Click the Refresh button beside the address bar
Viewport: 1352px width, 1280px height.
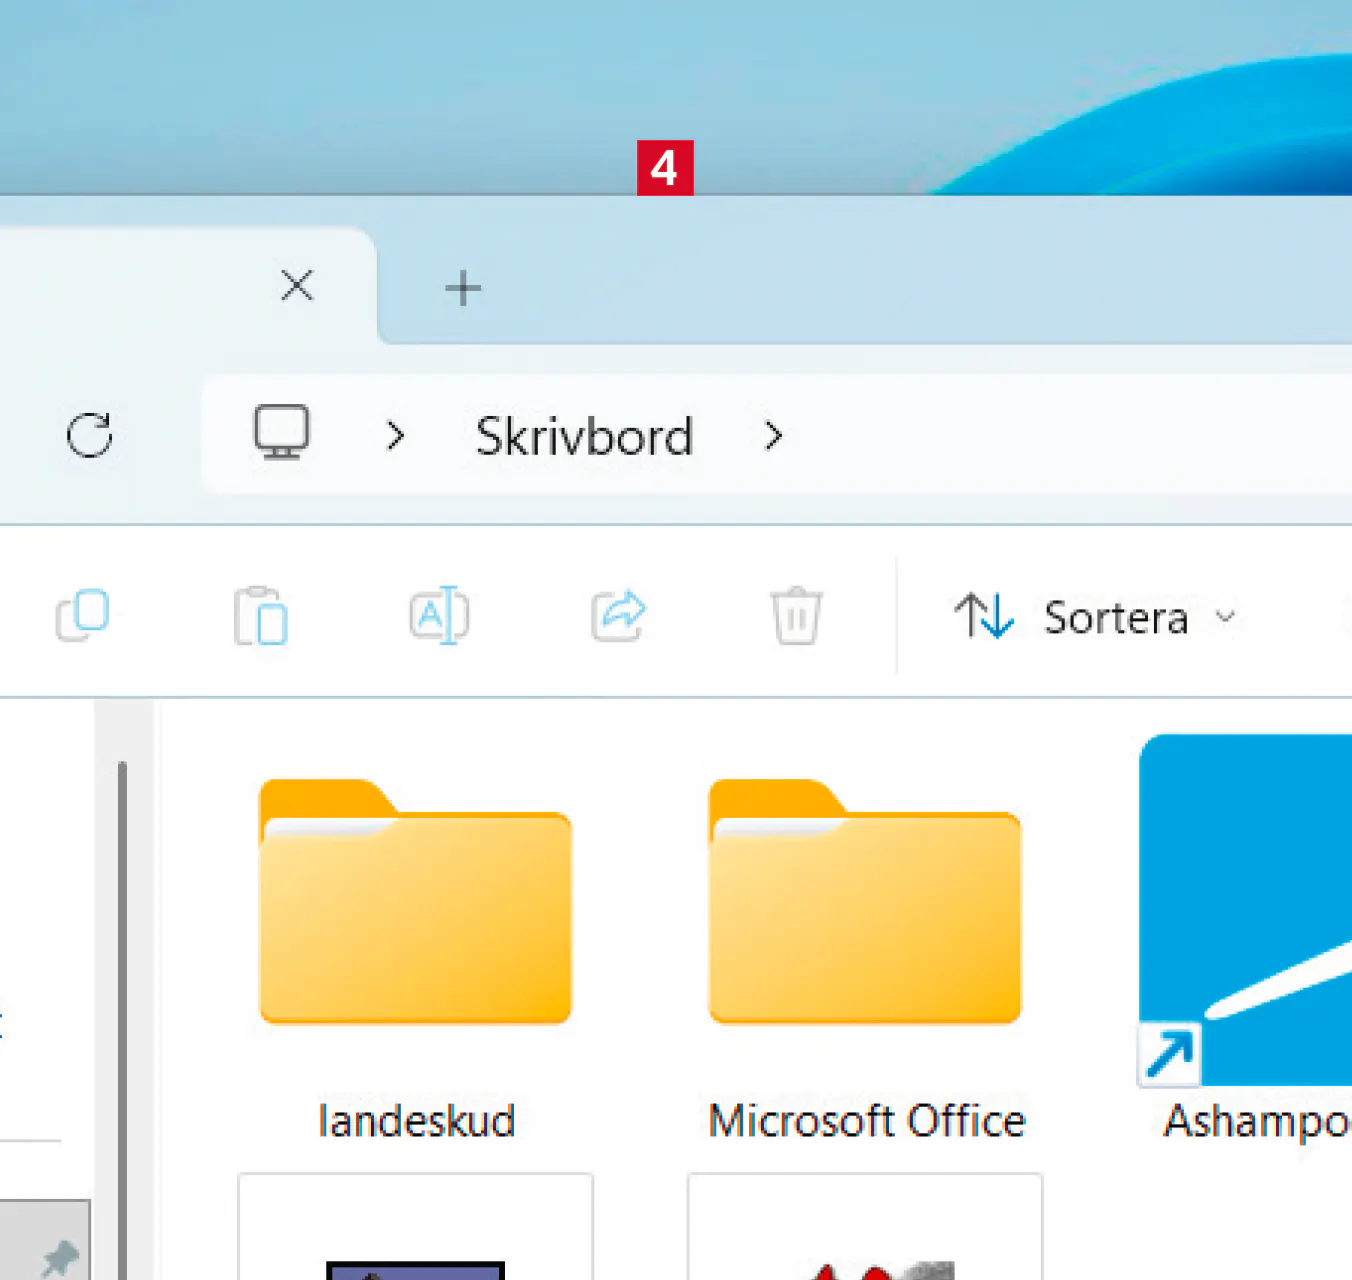(x=89, y=436)
